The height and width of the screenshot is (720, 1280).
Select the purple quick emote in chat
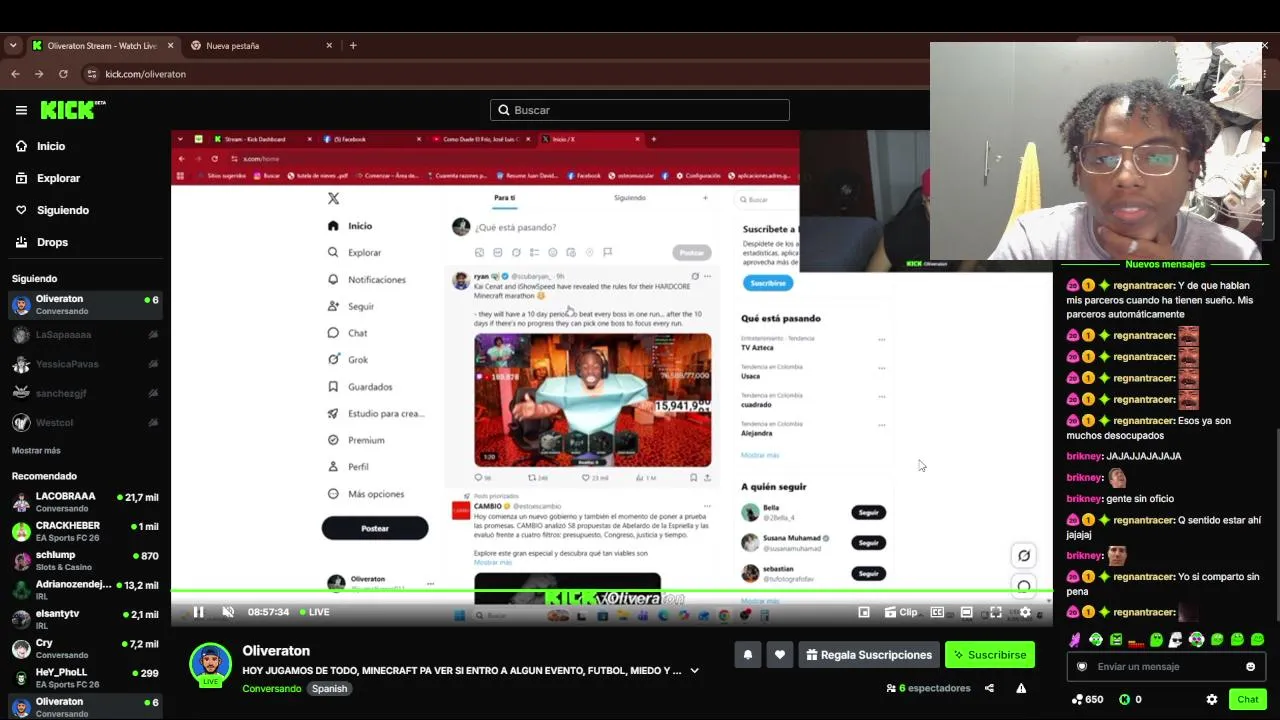[x=1075, y=640]
